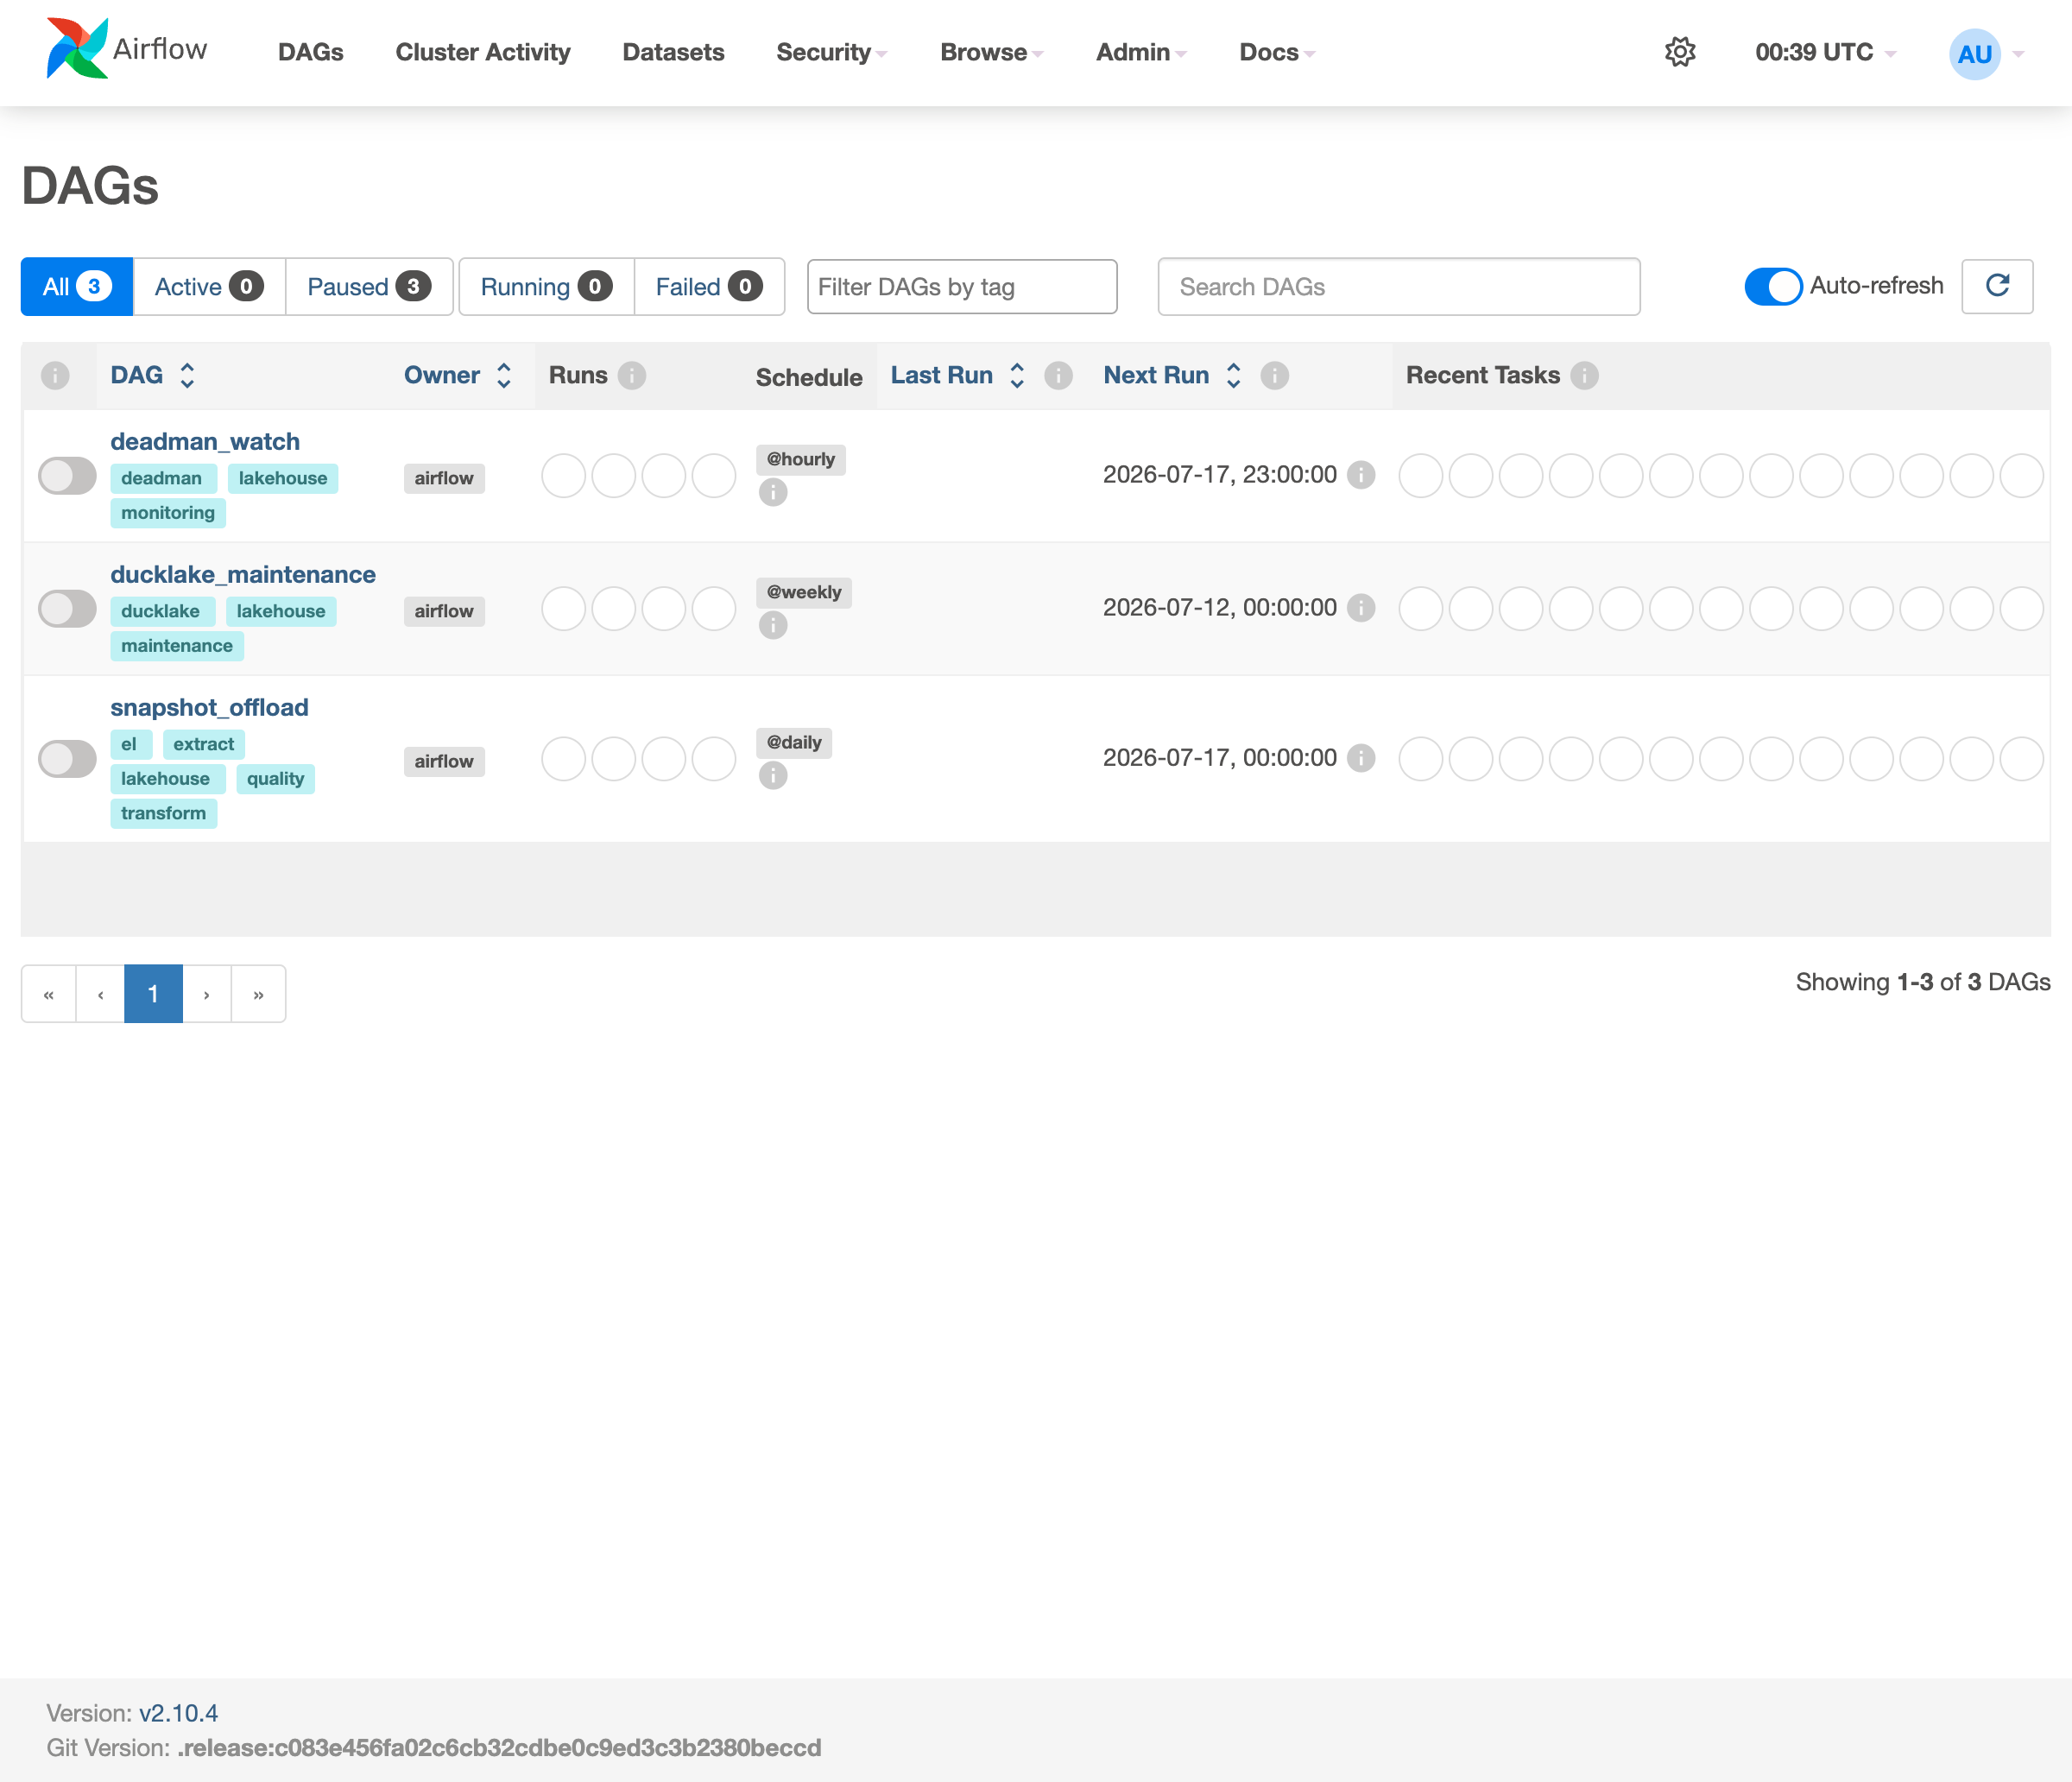Focus the Search DAGs field
This screenshot has height=1782, width=2072.
point(1398,287)
